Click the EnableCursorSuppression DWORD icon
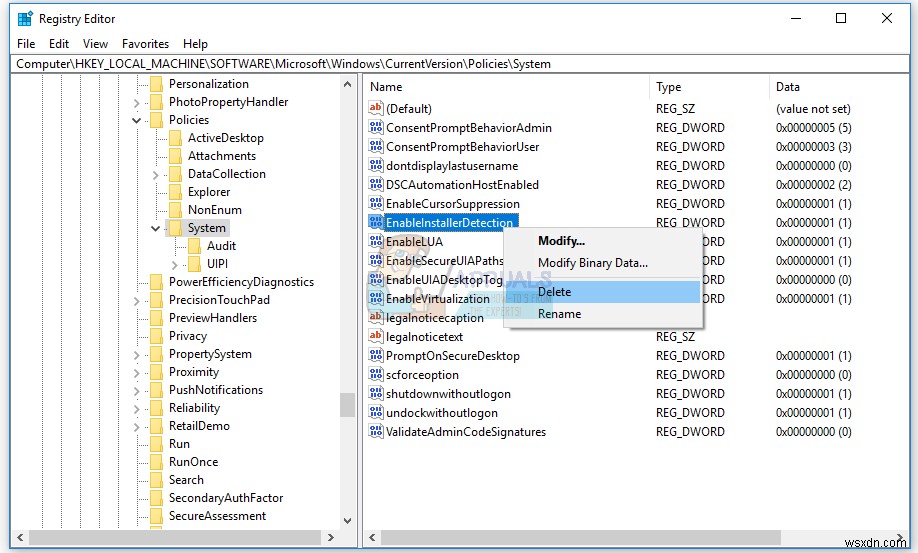This screenshot has width=918, height=553. click(x=375, y=204)
